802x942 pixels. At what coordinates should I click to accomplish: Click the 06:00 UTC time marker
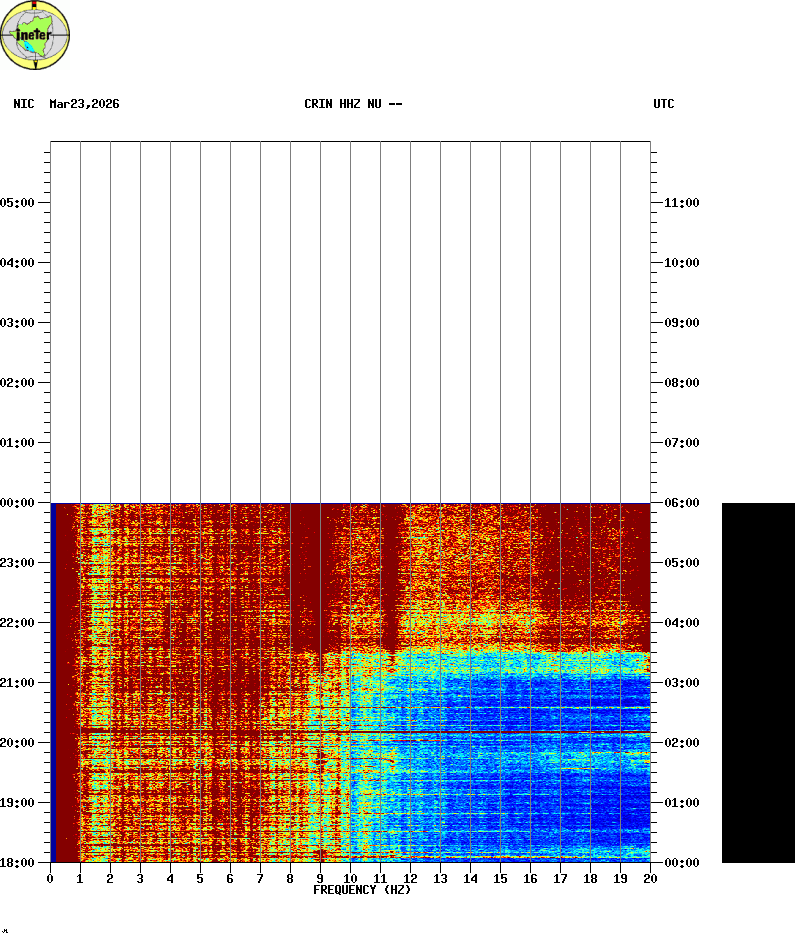coord(681,503)
